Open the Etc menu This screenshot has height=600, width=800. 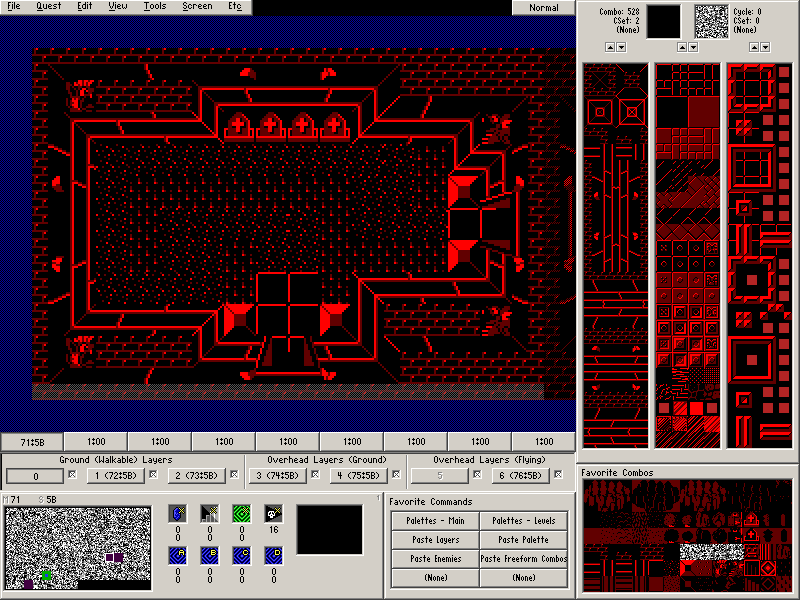(x=235, y=6)
